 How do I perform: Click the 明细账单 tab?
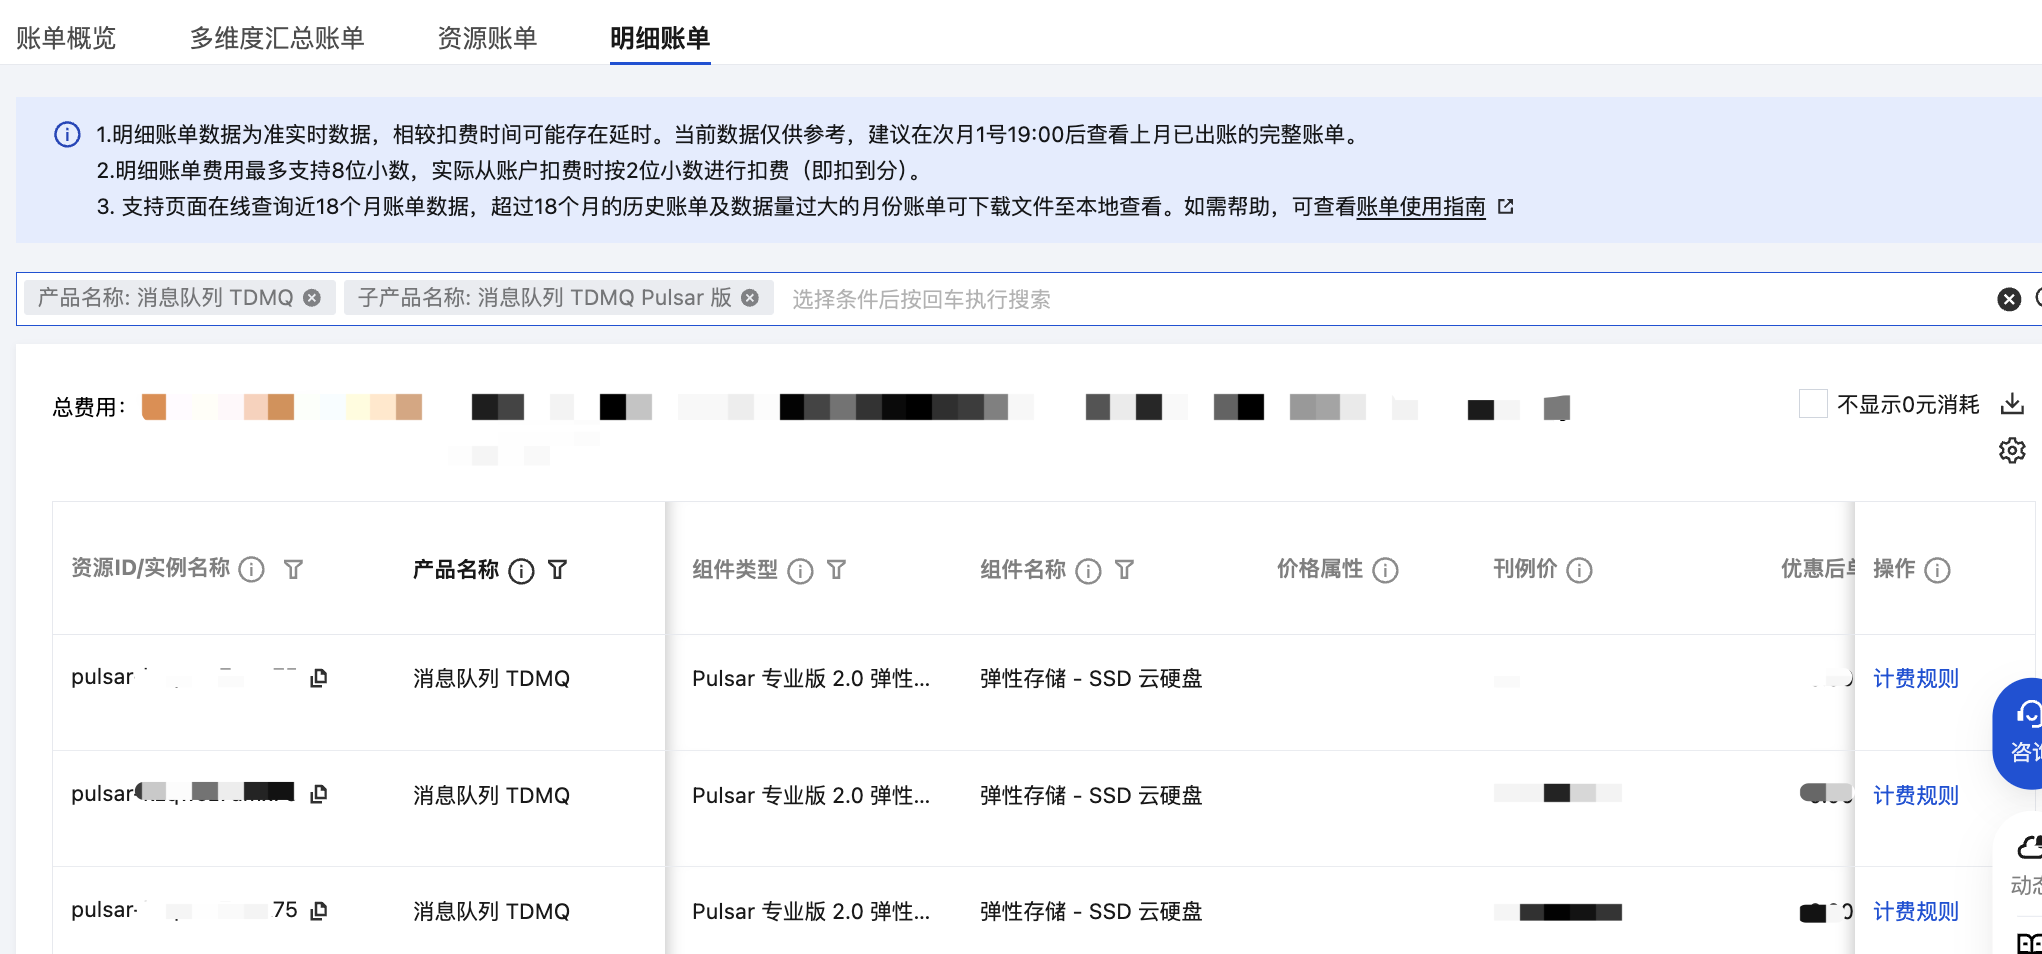tap(660, 38)
